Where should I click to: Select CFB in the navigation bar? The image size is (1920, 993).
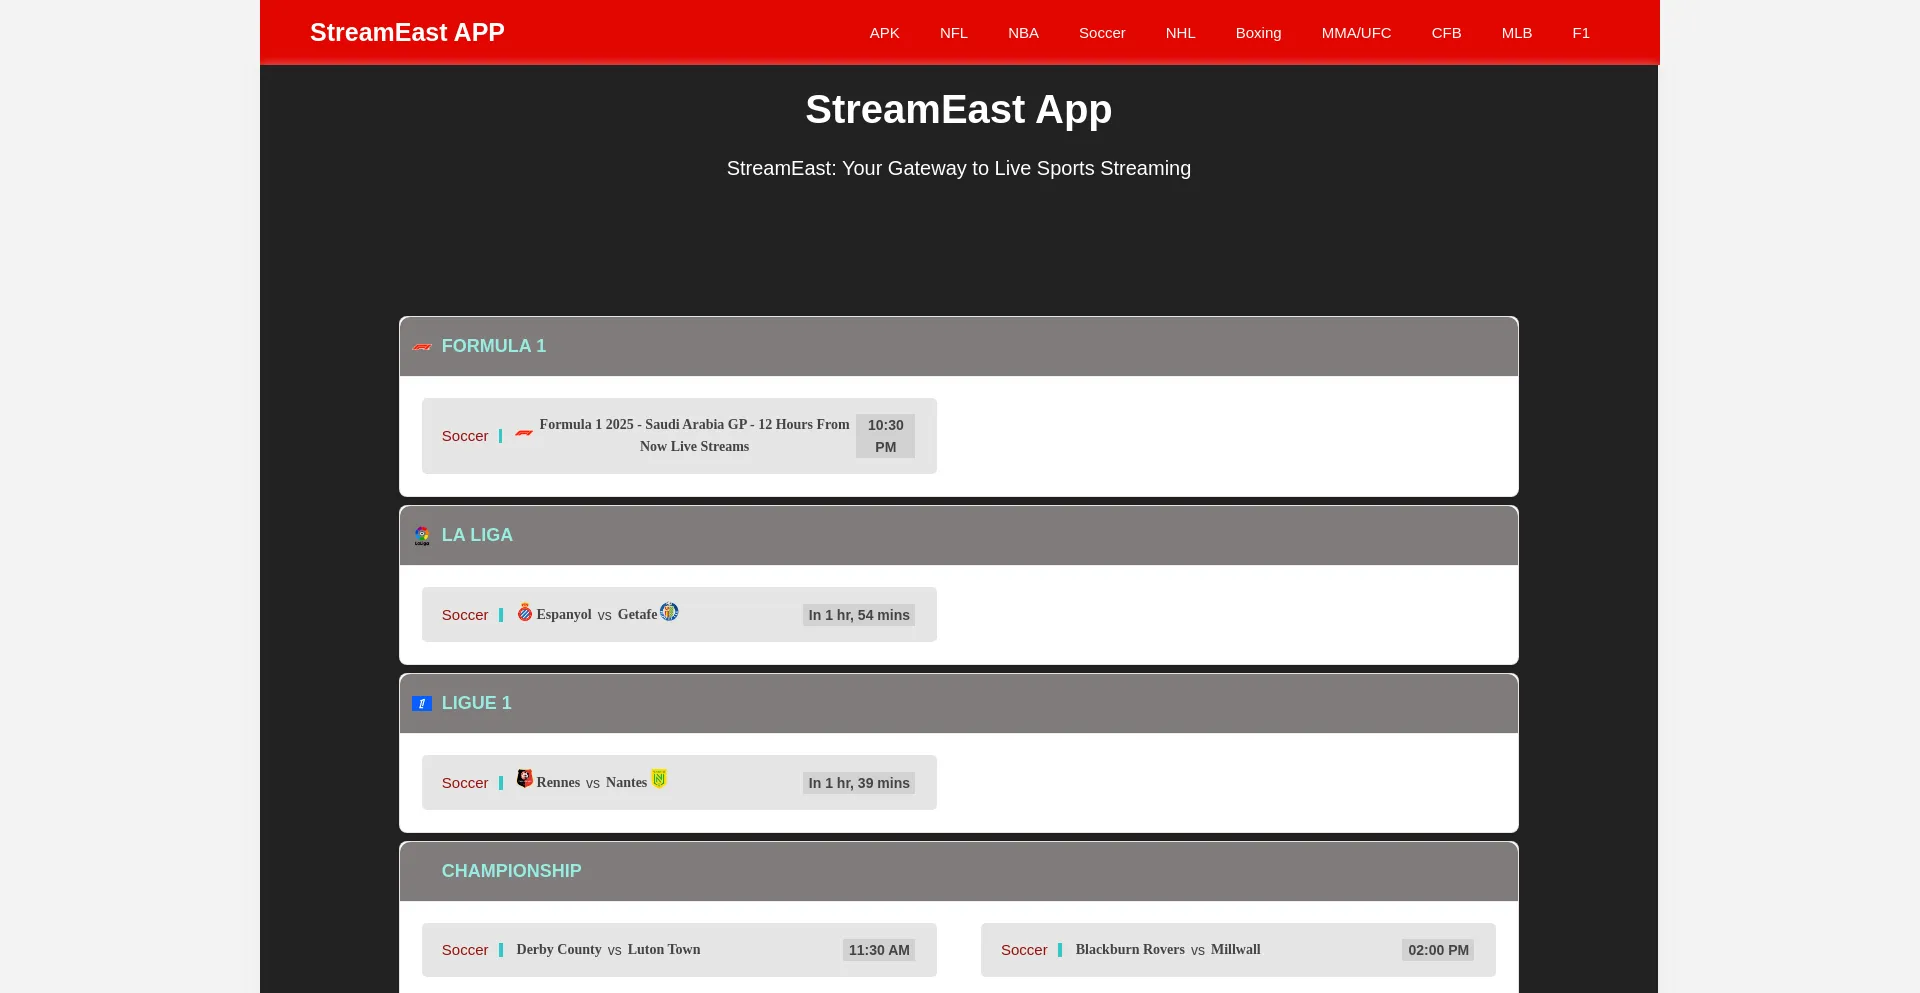point(1446,33)
